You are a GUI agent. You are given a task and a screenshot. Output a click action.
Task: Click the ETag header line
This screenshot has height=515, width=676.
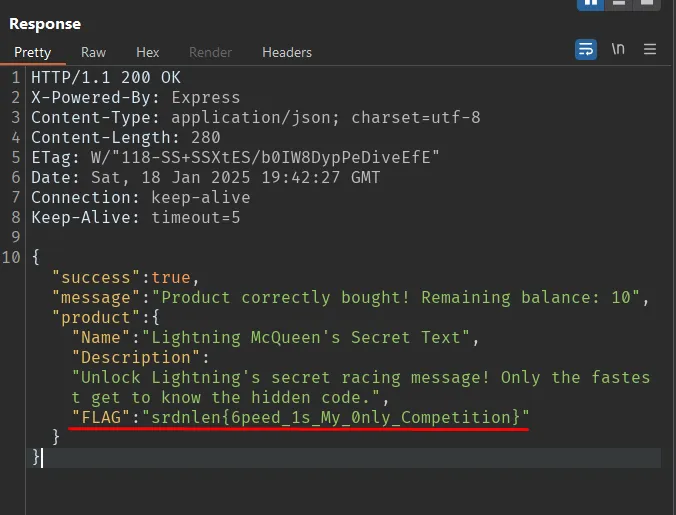[235, 157]
